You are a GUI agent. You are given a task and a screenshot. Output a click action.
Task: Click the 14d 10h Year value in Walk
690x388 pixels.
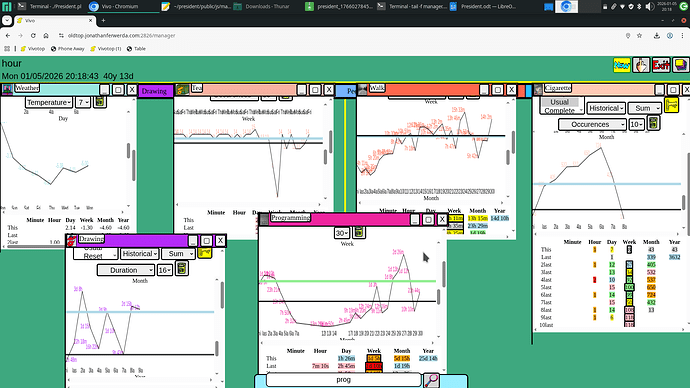[499, 218]
